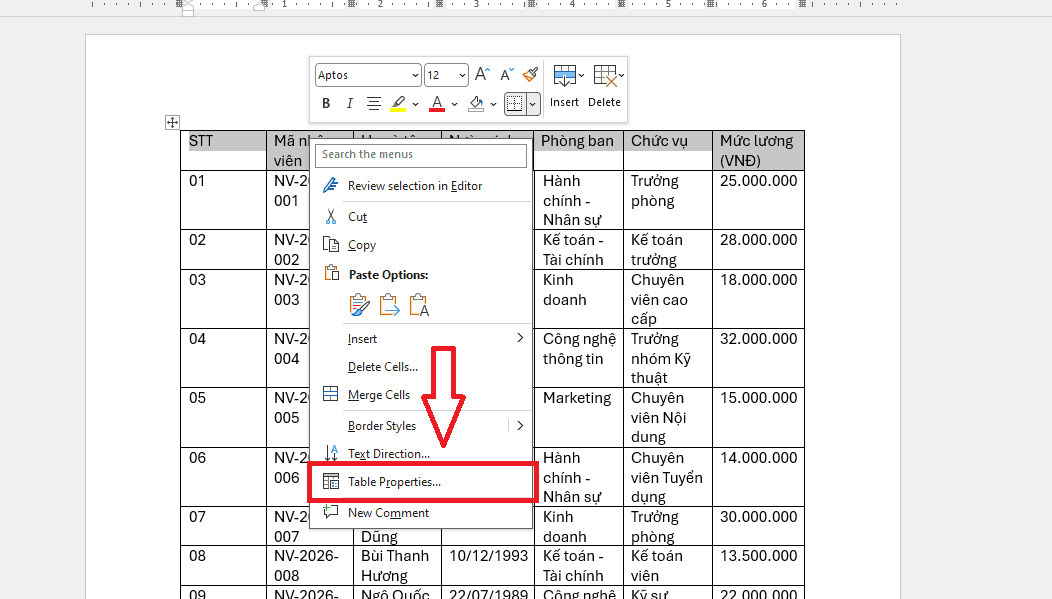
Task: Click the Chuyên viên Tuyển dụng cell
Action: pos(668,477)
